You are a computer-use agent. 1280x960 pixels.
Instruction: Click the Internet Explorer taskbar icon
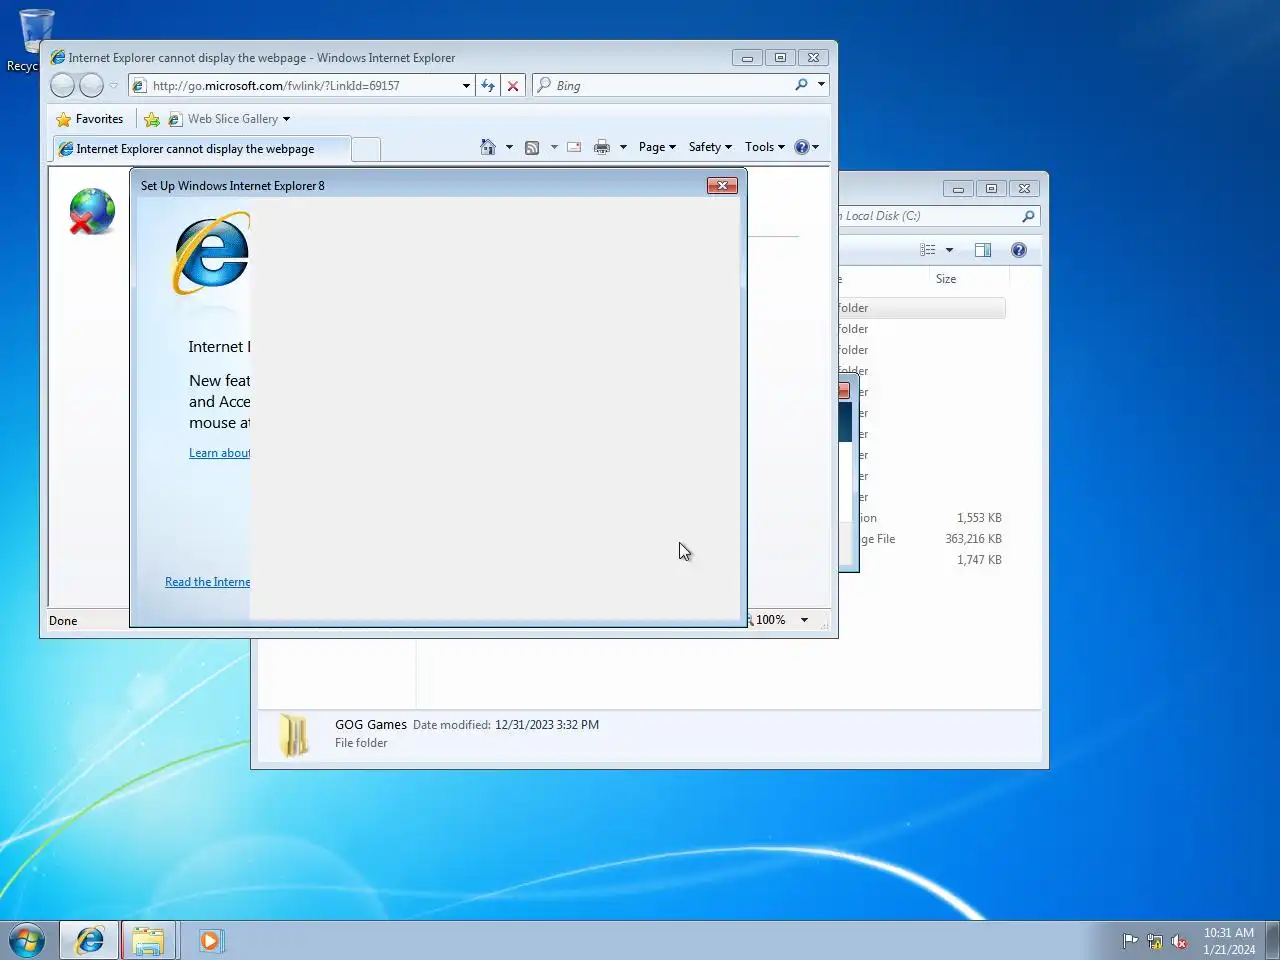pos(90,941)
